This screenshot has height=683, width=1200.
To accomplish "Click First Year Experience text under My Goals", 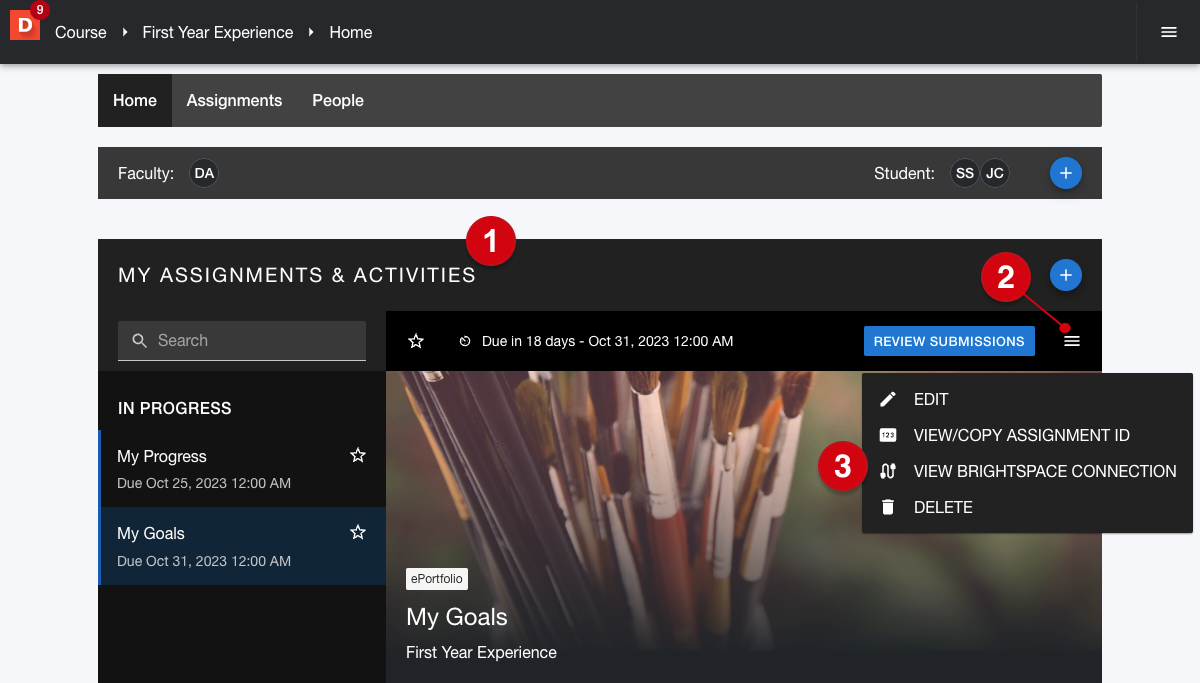I will point(481,652).
